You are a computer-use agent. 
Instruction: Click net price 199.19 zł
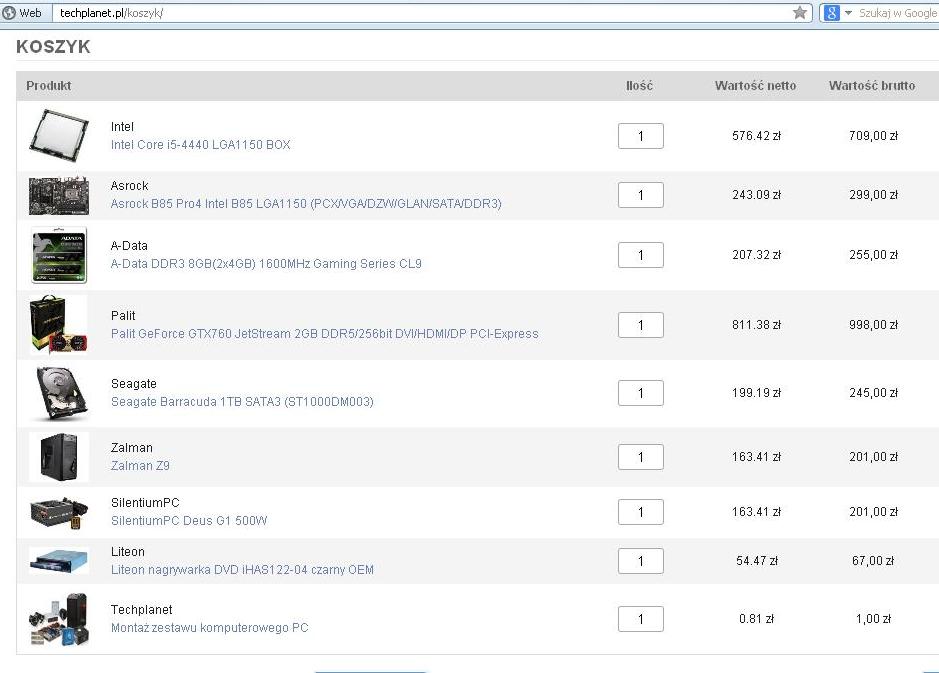[756, 393]
